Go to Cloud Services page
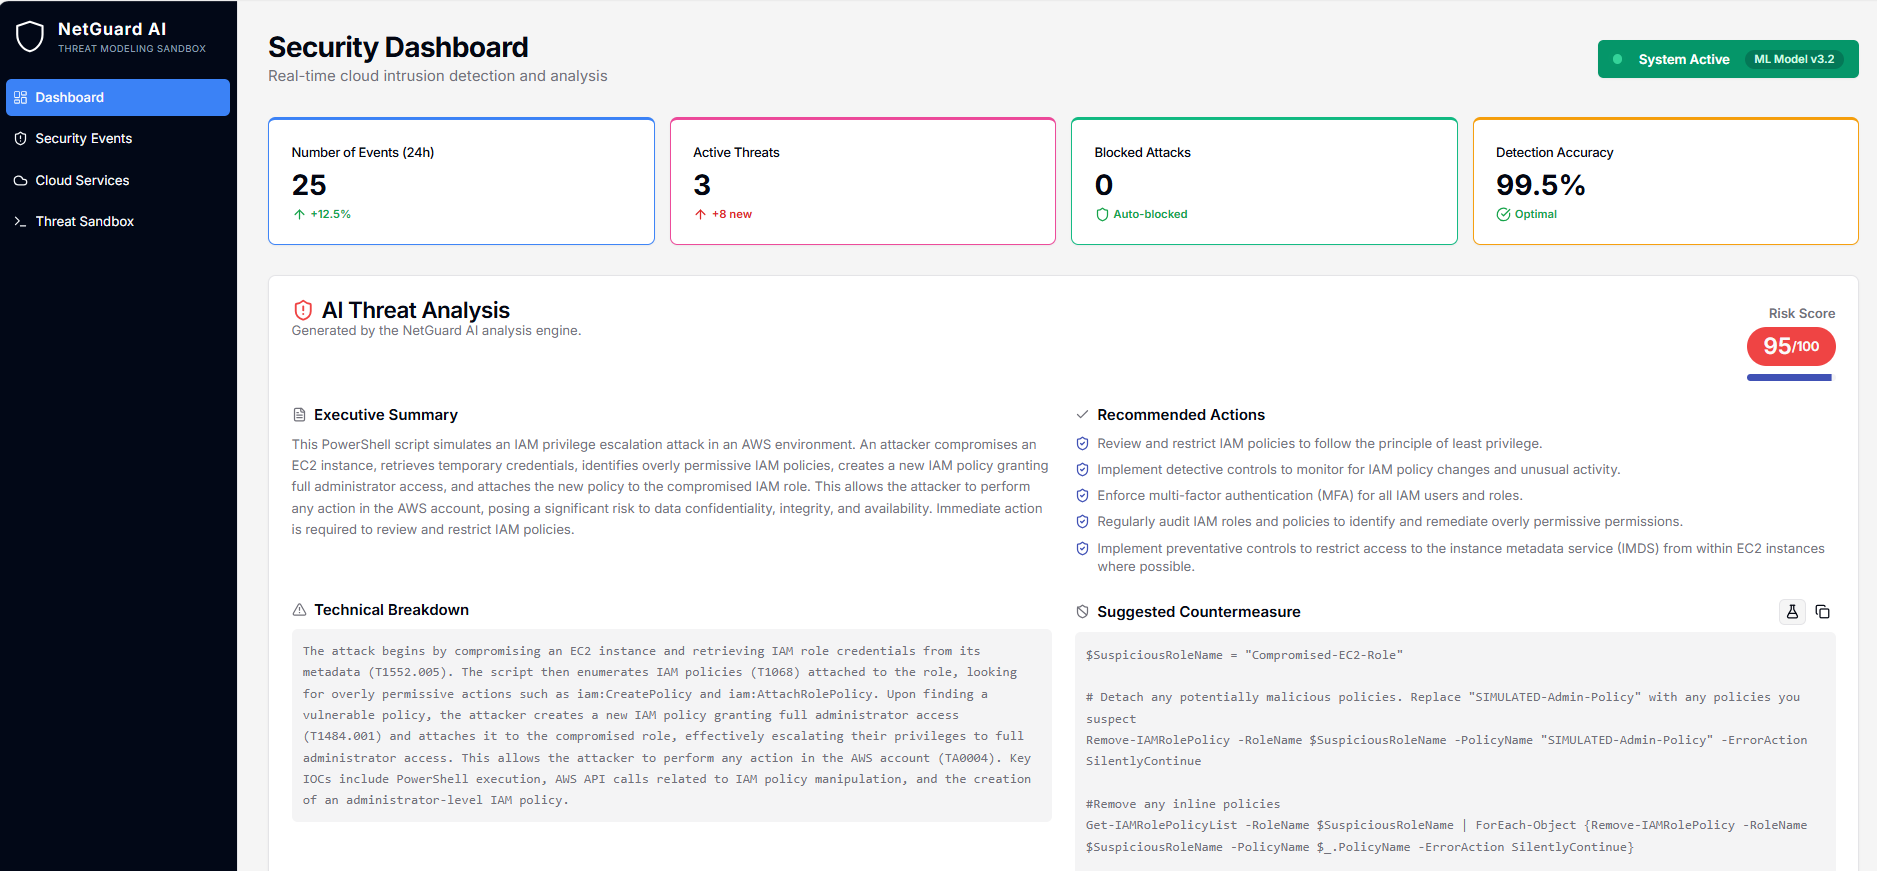1877x871 pixels. point(118,180)
